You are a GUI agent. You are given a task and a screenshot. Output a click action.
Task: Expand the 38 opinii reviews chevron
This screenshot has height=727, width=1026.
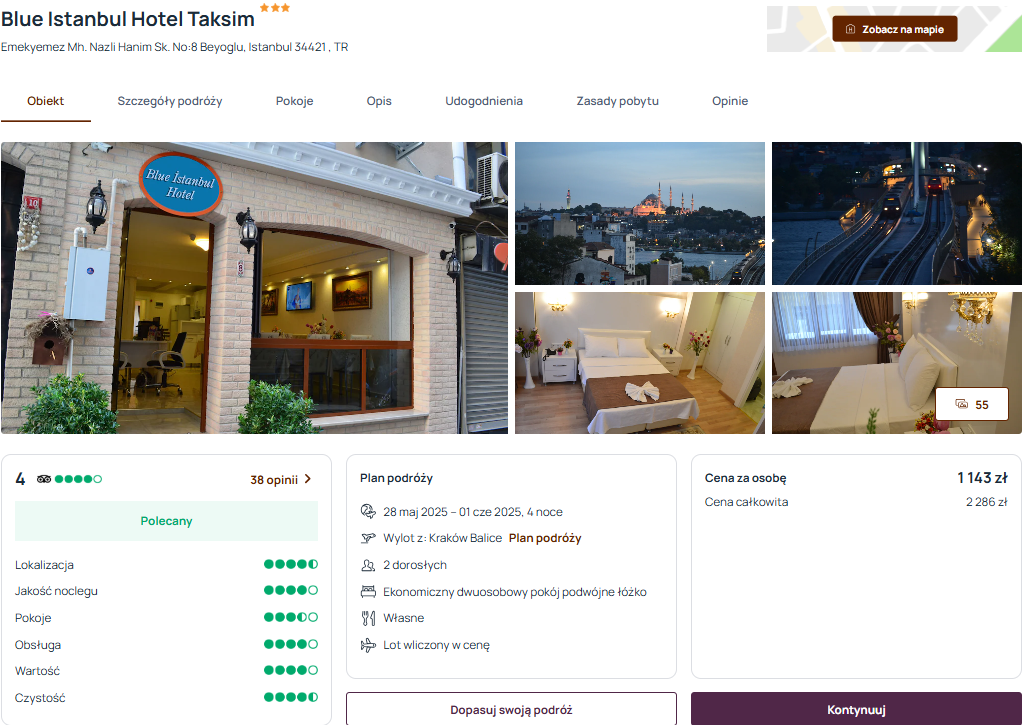[x=308, y=480]
